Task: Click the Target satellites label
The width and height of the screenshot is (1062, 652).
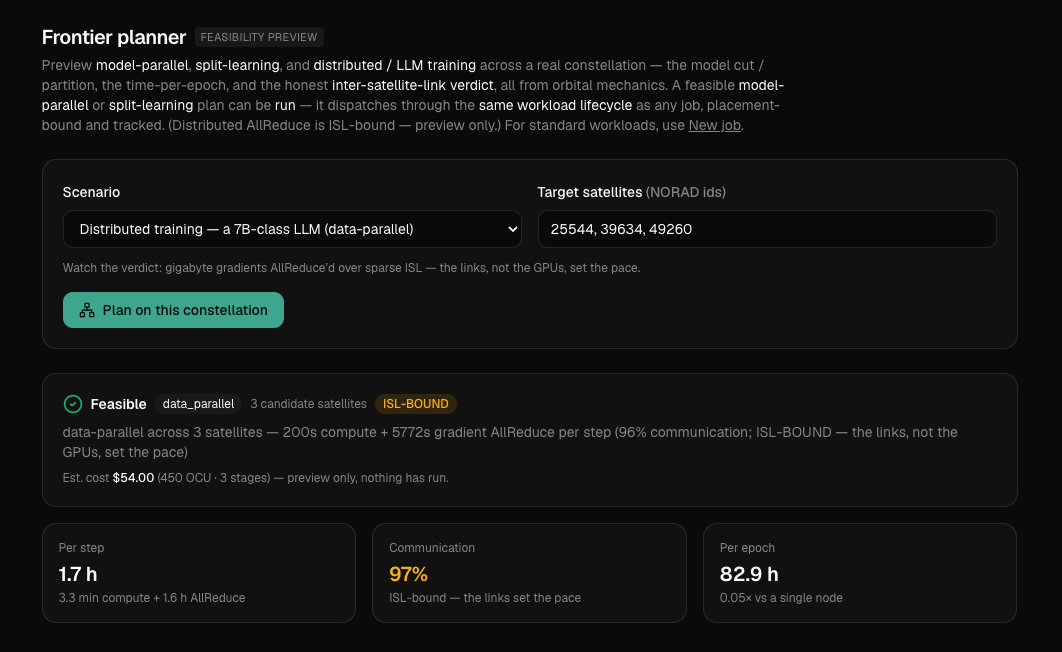Action: [x=589, y=192]
